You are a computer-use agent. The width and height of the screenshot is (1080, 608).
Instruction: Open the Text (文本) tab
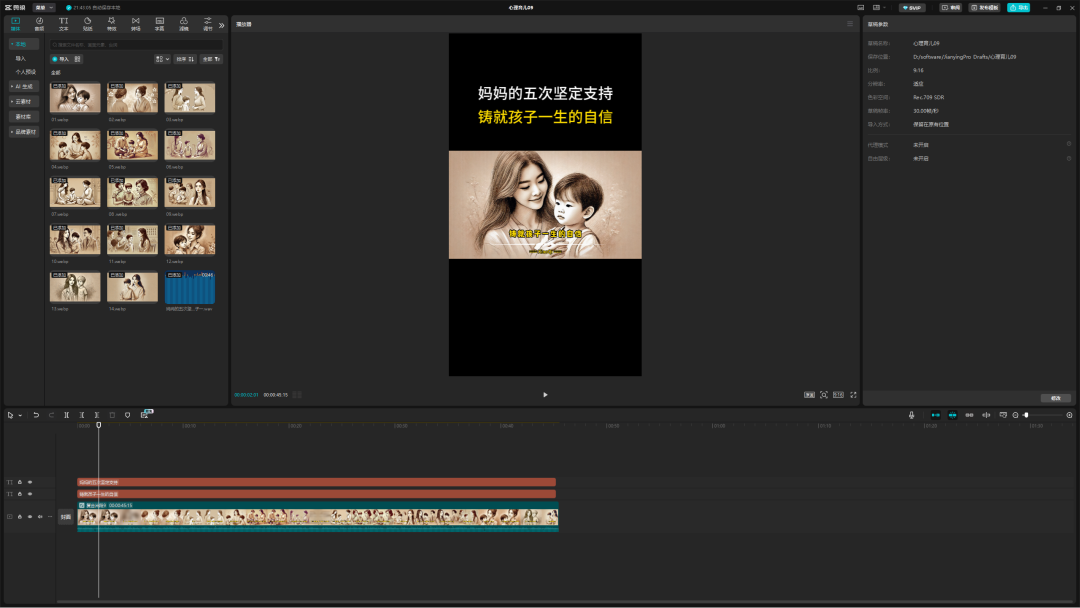point(63,23)
